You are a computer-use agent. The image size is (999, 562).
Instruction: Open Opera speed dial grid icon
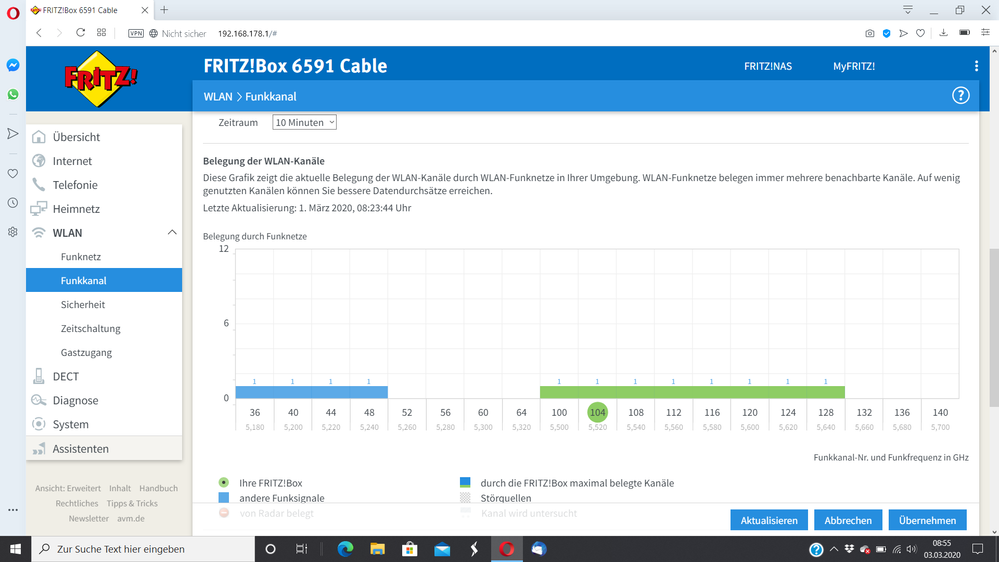pyautogui.click(x=101, y=32)
